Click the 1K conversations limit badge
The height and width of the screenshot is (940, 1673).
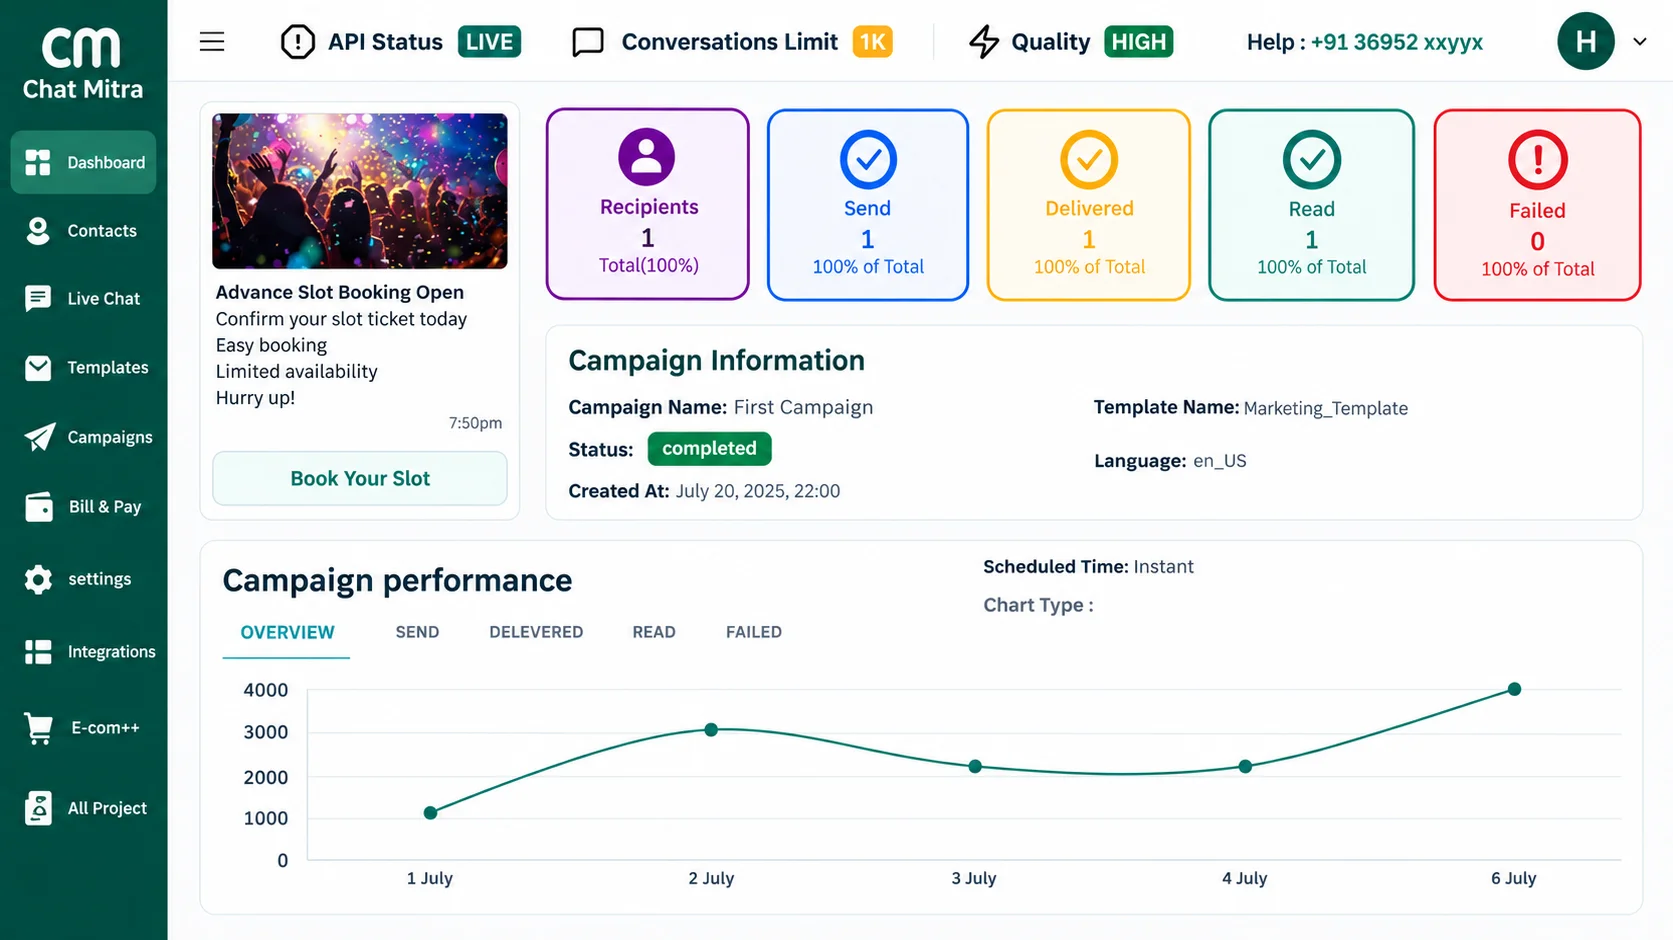[873, 42]
